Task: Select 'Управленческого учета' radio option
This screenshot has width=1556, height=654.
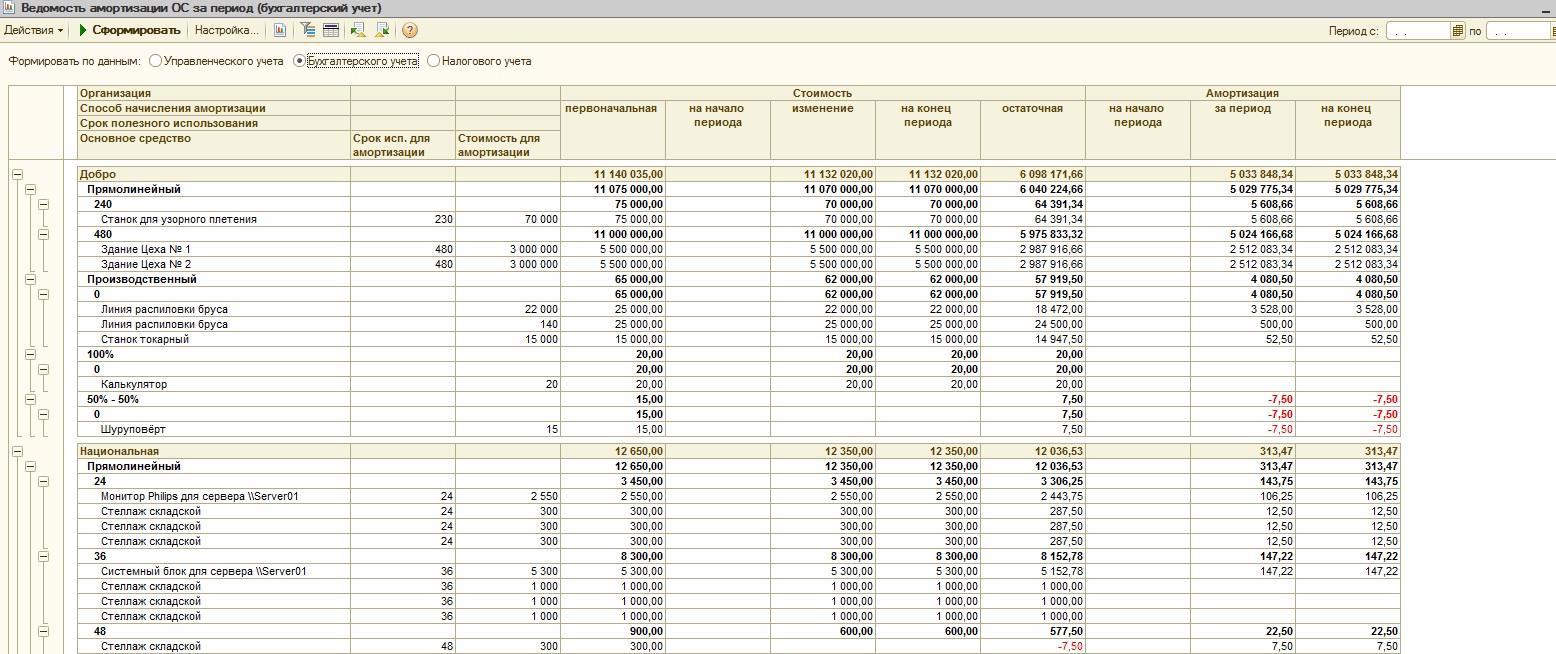Action: tap(155, 61)
